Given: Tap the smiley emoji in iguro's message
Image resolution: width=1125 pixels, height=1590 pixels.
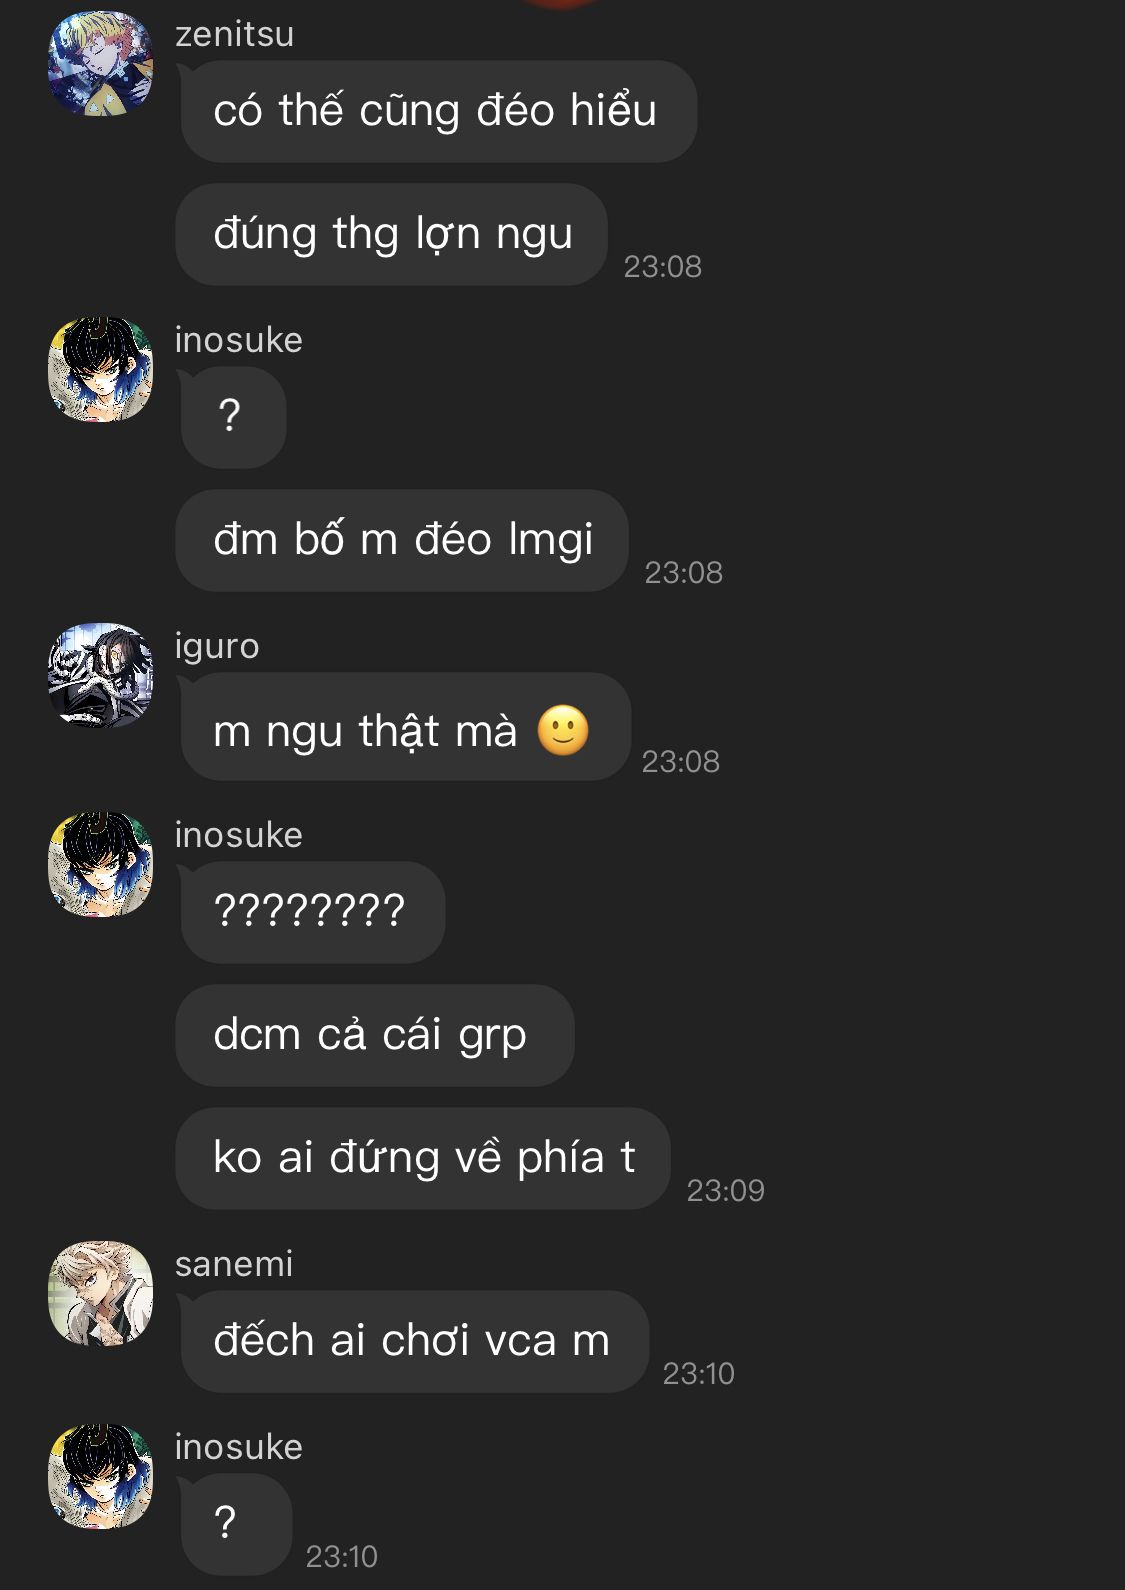Looking at the screenshot, I should tap(563, 730).
